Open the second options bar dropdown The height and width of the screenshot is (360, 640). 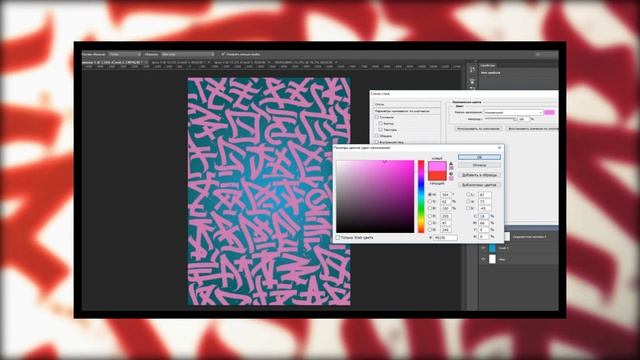click(x=188, y=54)
